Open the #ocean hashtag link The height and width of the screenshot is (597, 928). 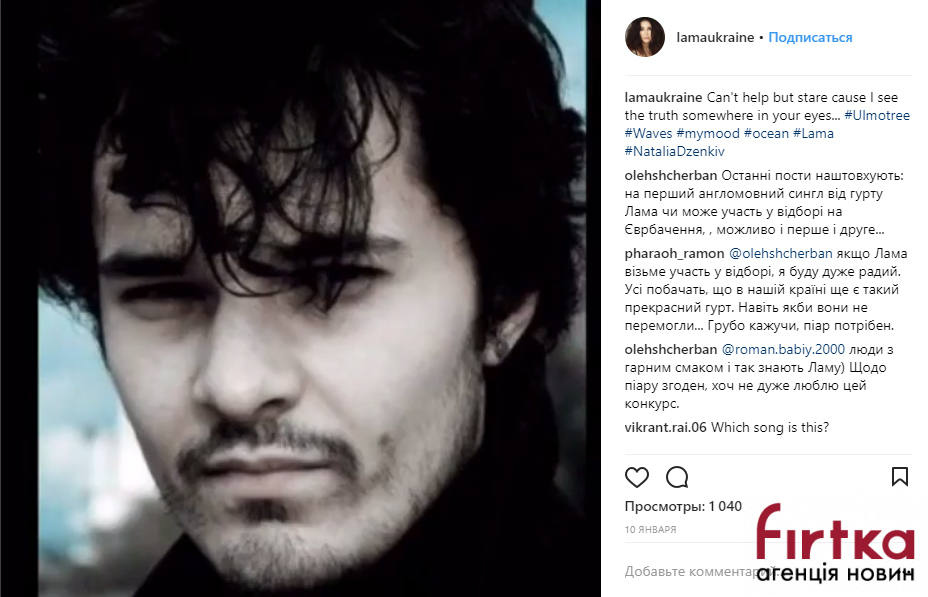pyautogui.click(x=766, y=133)
